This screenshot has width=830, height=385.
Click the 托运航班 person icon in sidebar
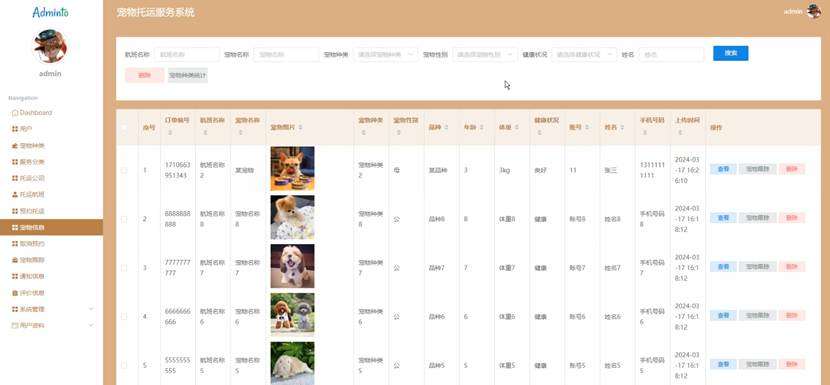pyautogui.click(x=15, y=194)
